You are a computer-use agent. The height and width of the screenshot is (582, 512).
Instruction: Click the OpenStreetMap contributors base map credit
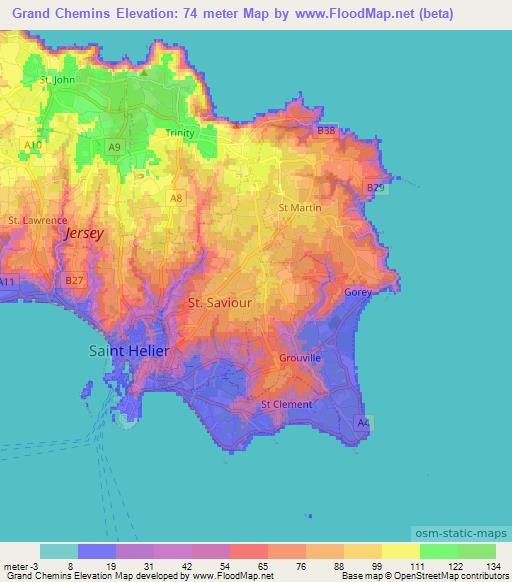[x=425, y=576]
